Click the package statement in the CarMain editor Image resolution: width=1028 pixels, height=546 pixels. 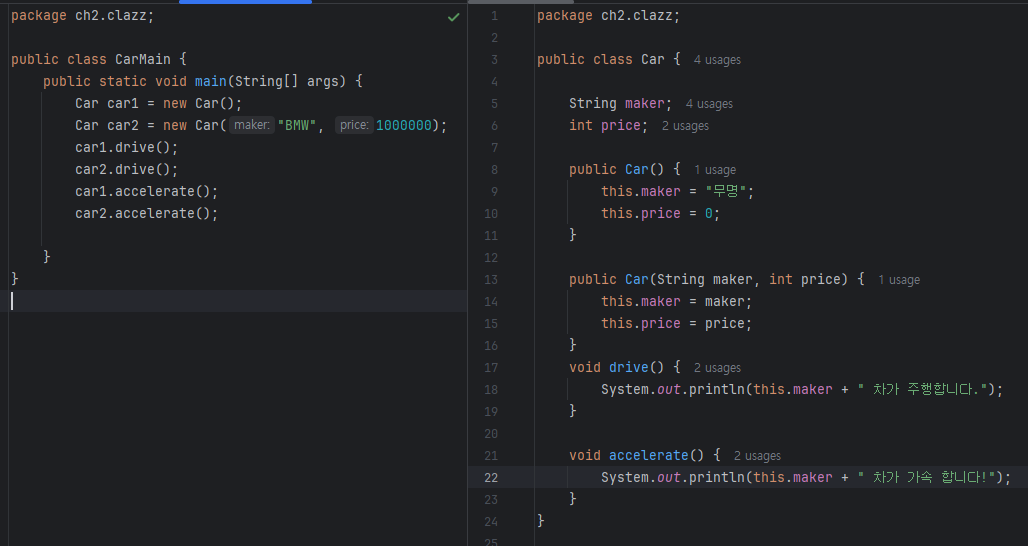[83, 16]
